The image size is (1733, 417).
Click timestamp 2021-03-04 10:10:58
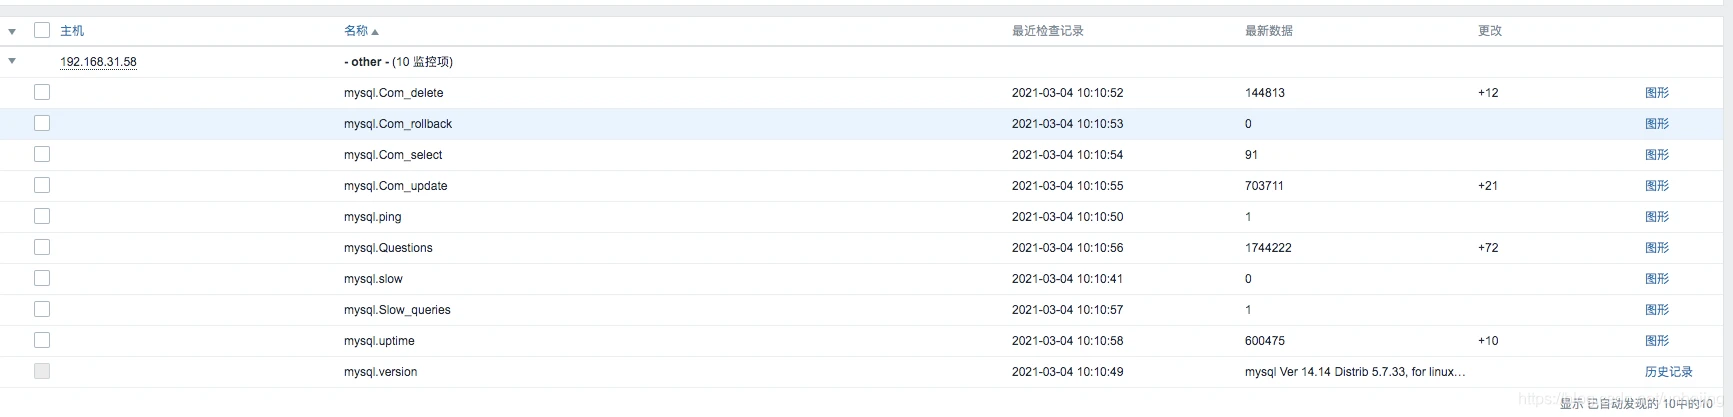point(1067,341)
